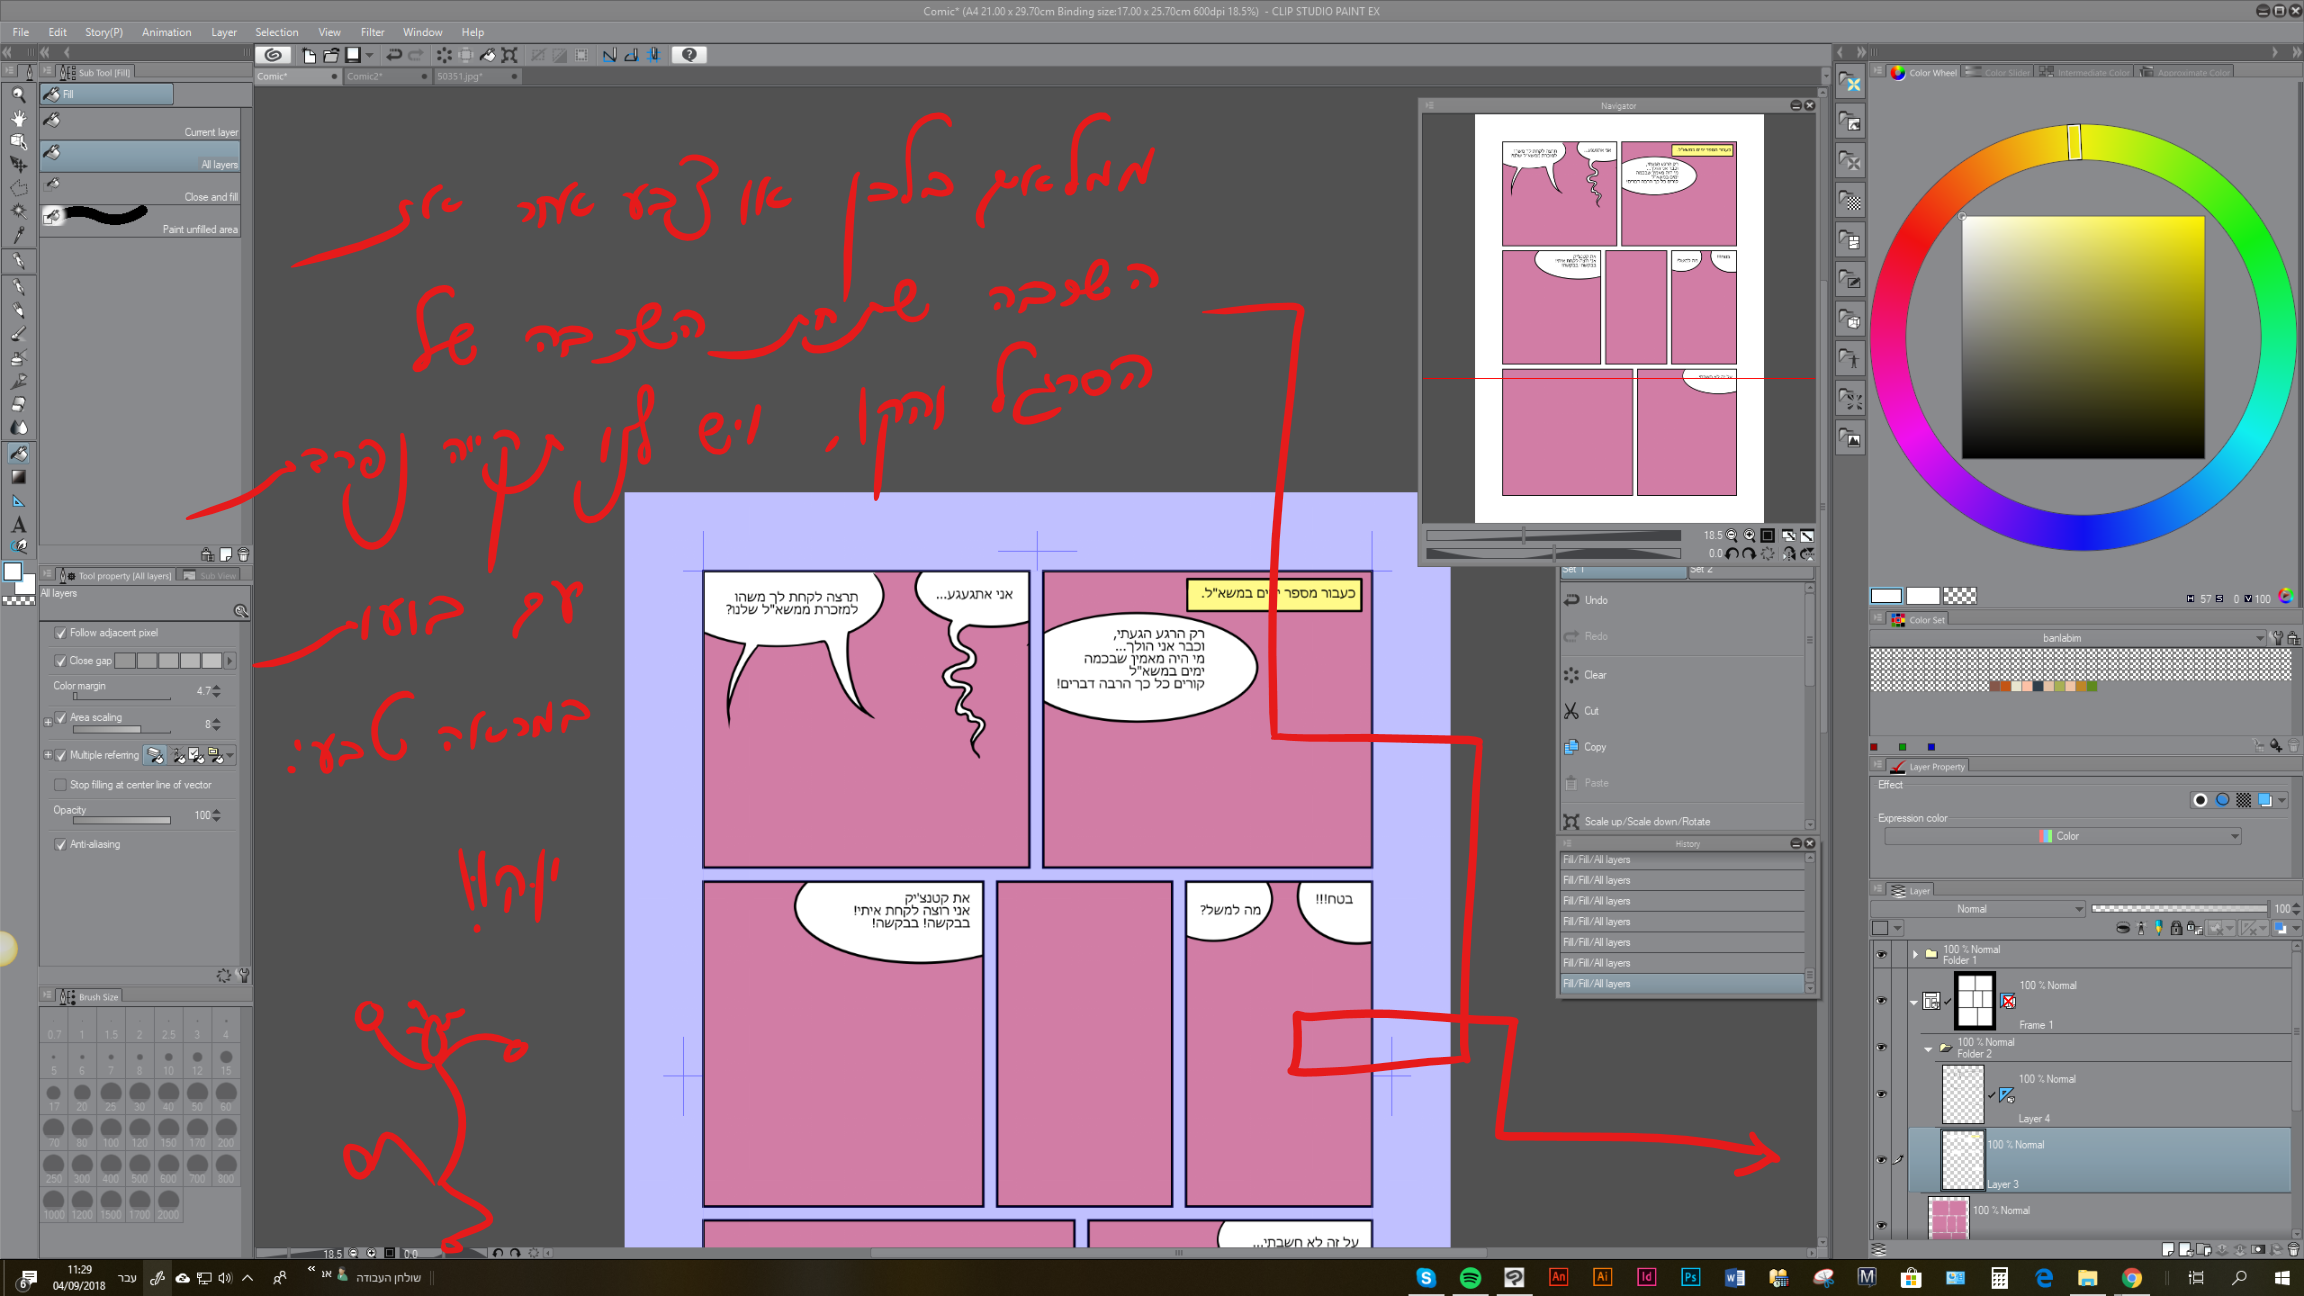Expand Folder 1 in layer list
The width and height of the screenshot is (2304, 1296).
pyautogui.click(x=1915, y=954)
